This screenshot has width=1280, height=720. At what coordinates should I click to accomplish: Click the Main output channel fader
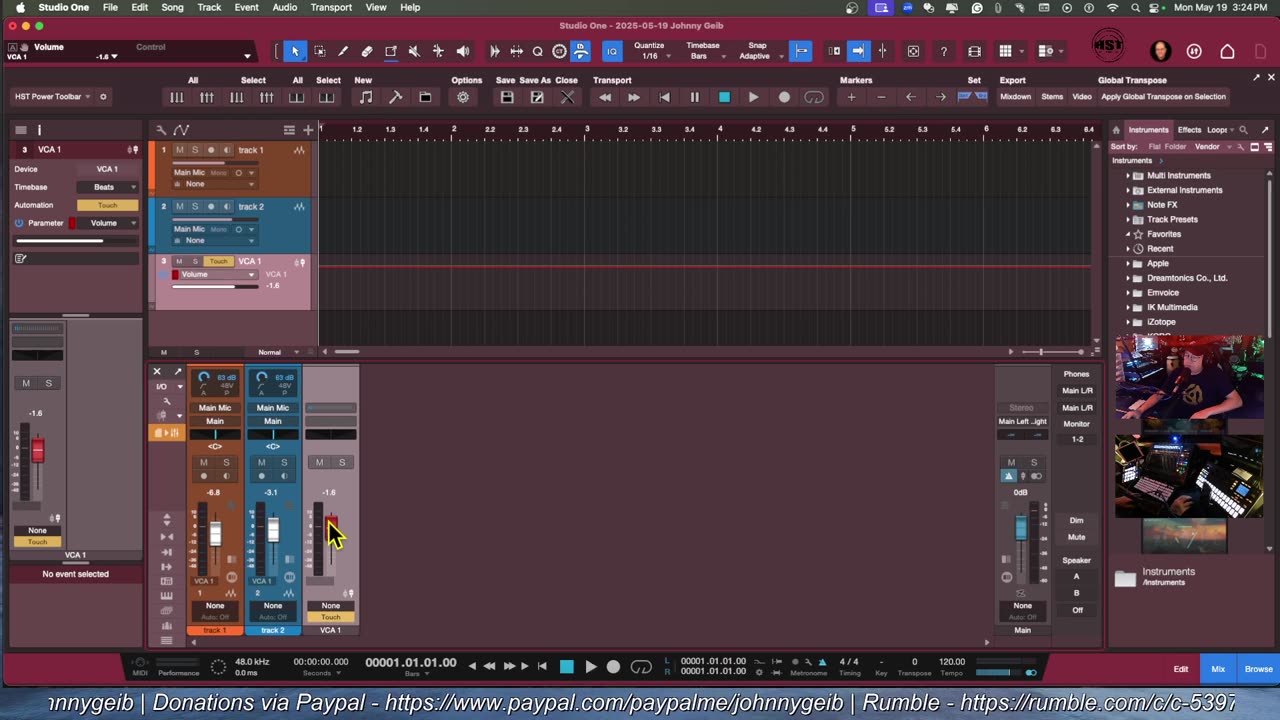click(1021, 528)
